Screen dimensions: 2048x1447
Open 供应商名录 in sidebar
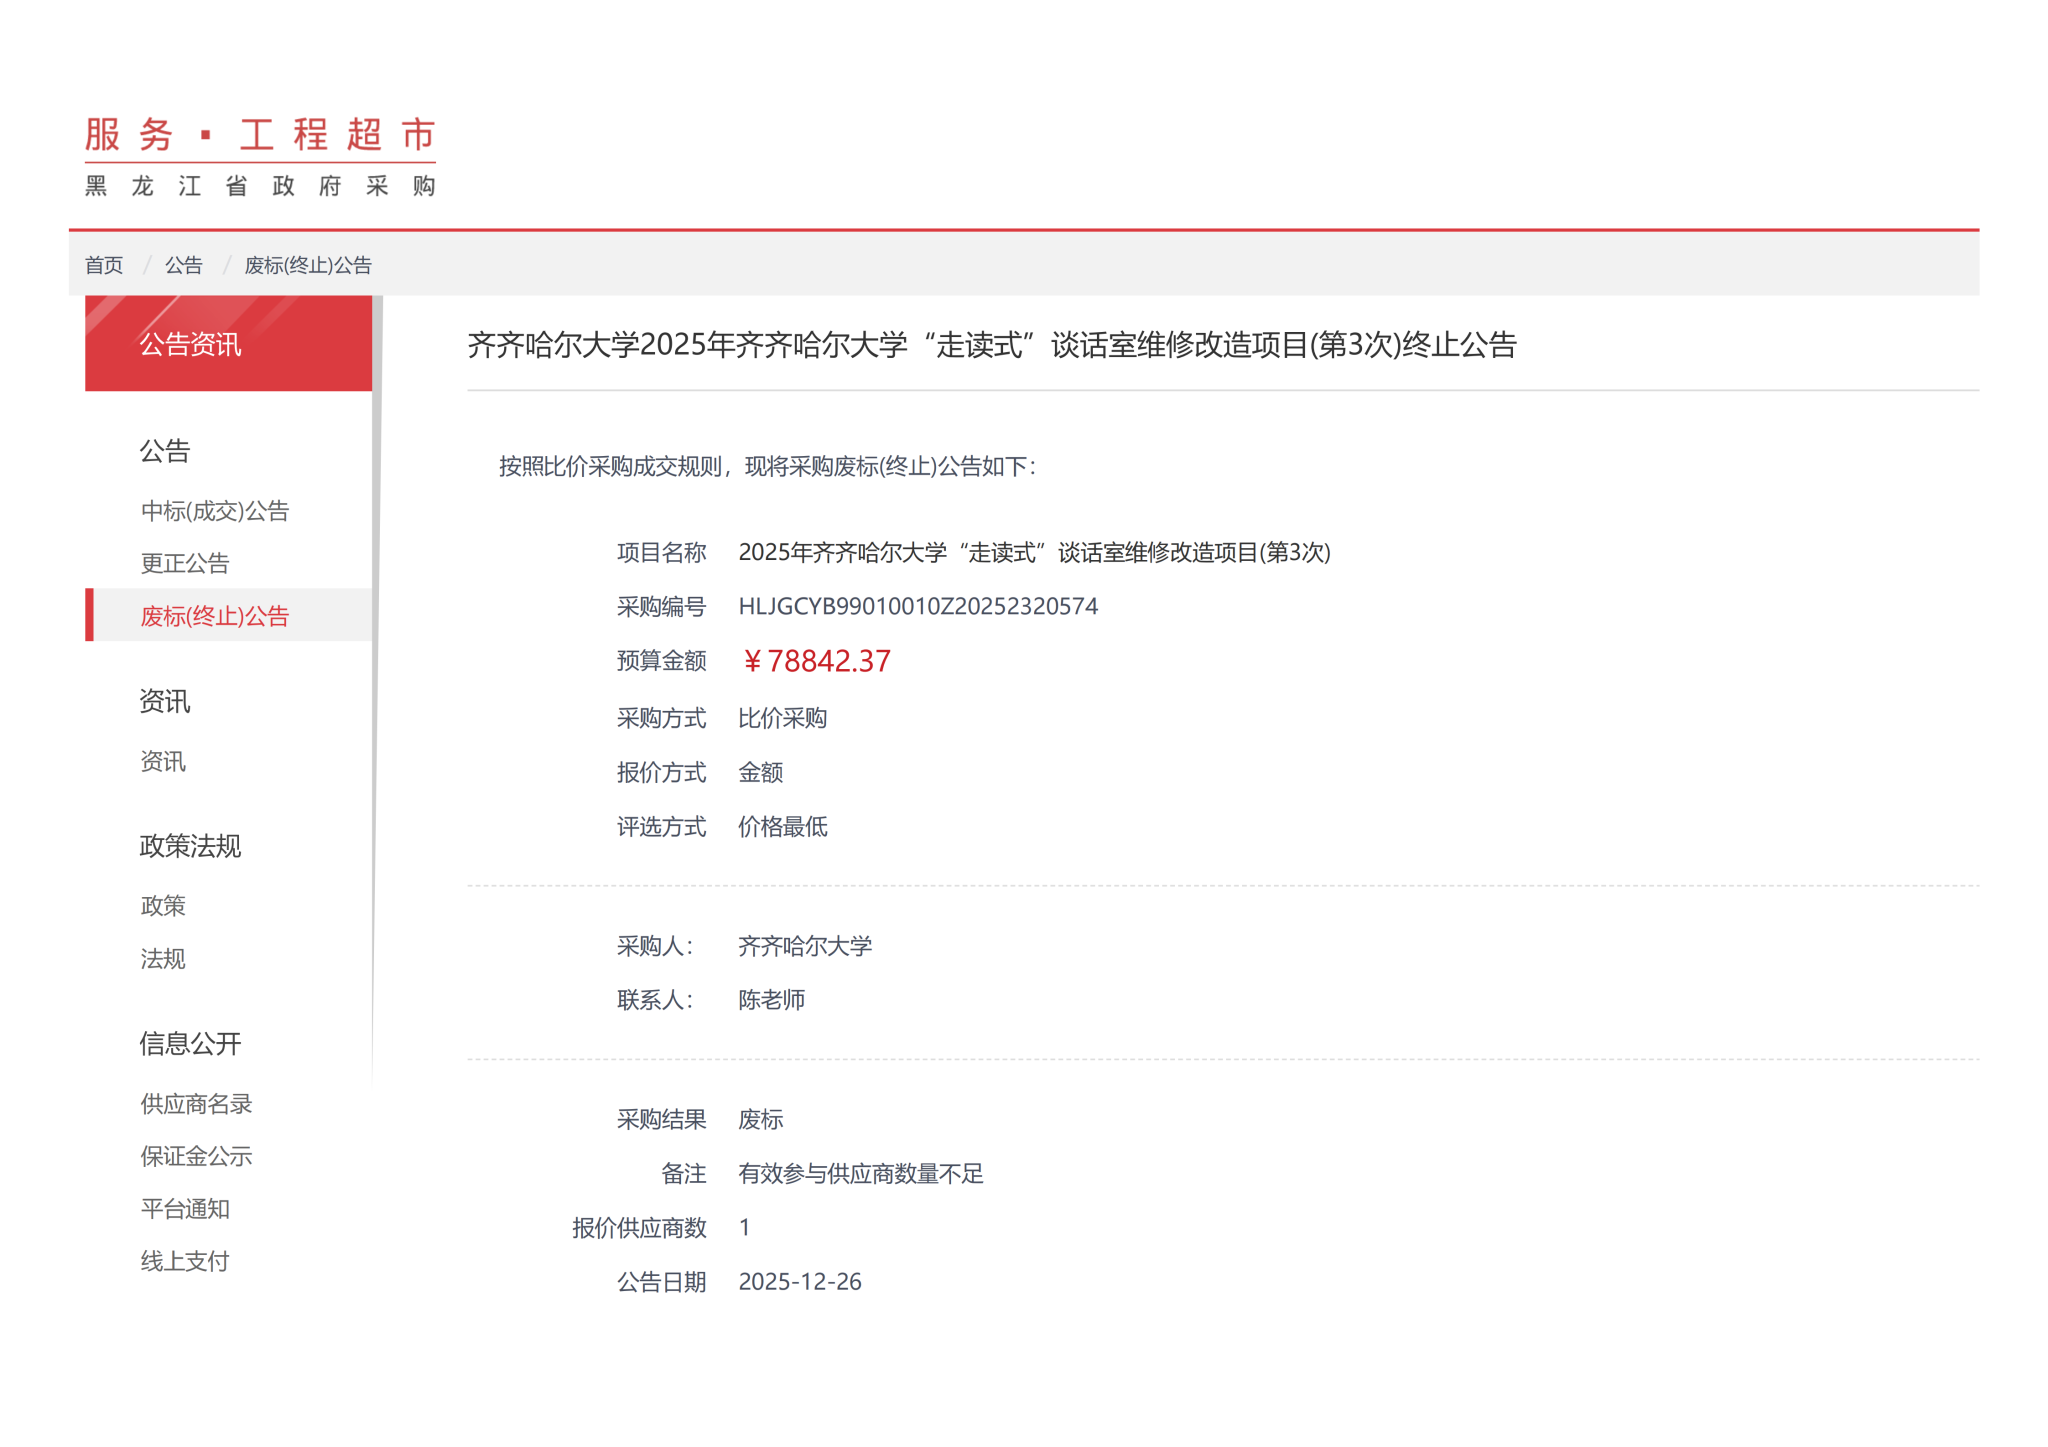tap(196, 1104)
